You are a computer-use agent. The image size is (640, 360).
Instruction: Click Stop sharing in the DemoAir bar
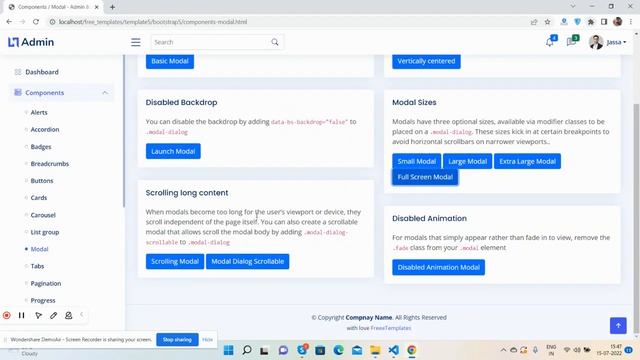pos(177,340)
